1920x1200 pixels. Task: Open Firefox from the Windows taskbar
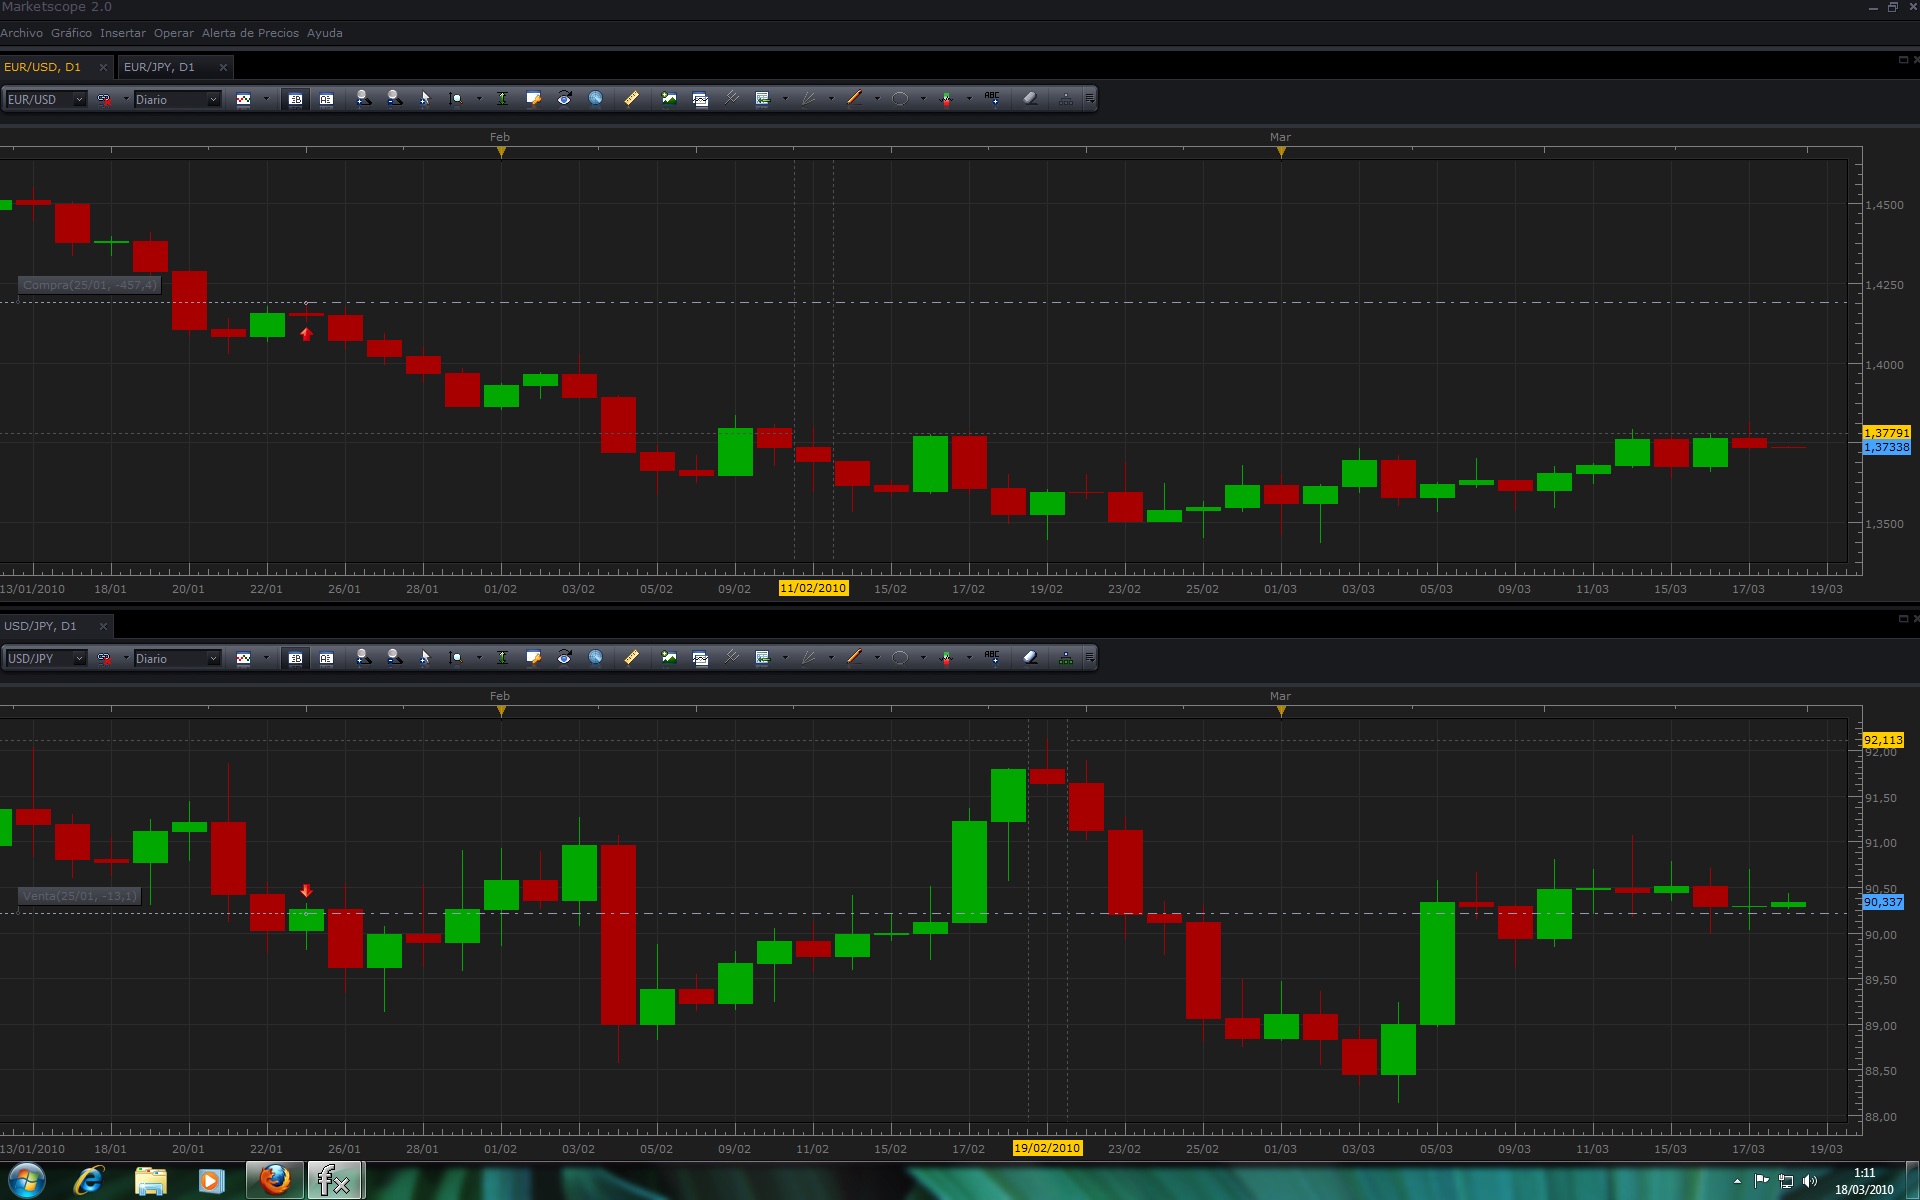pos(275,1180)
